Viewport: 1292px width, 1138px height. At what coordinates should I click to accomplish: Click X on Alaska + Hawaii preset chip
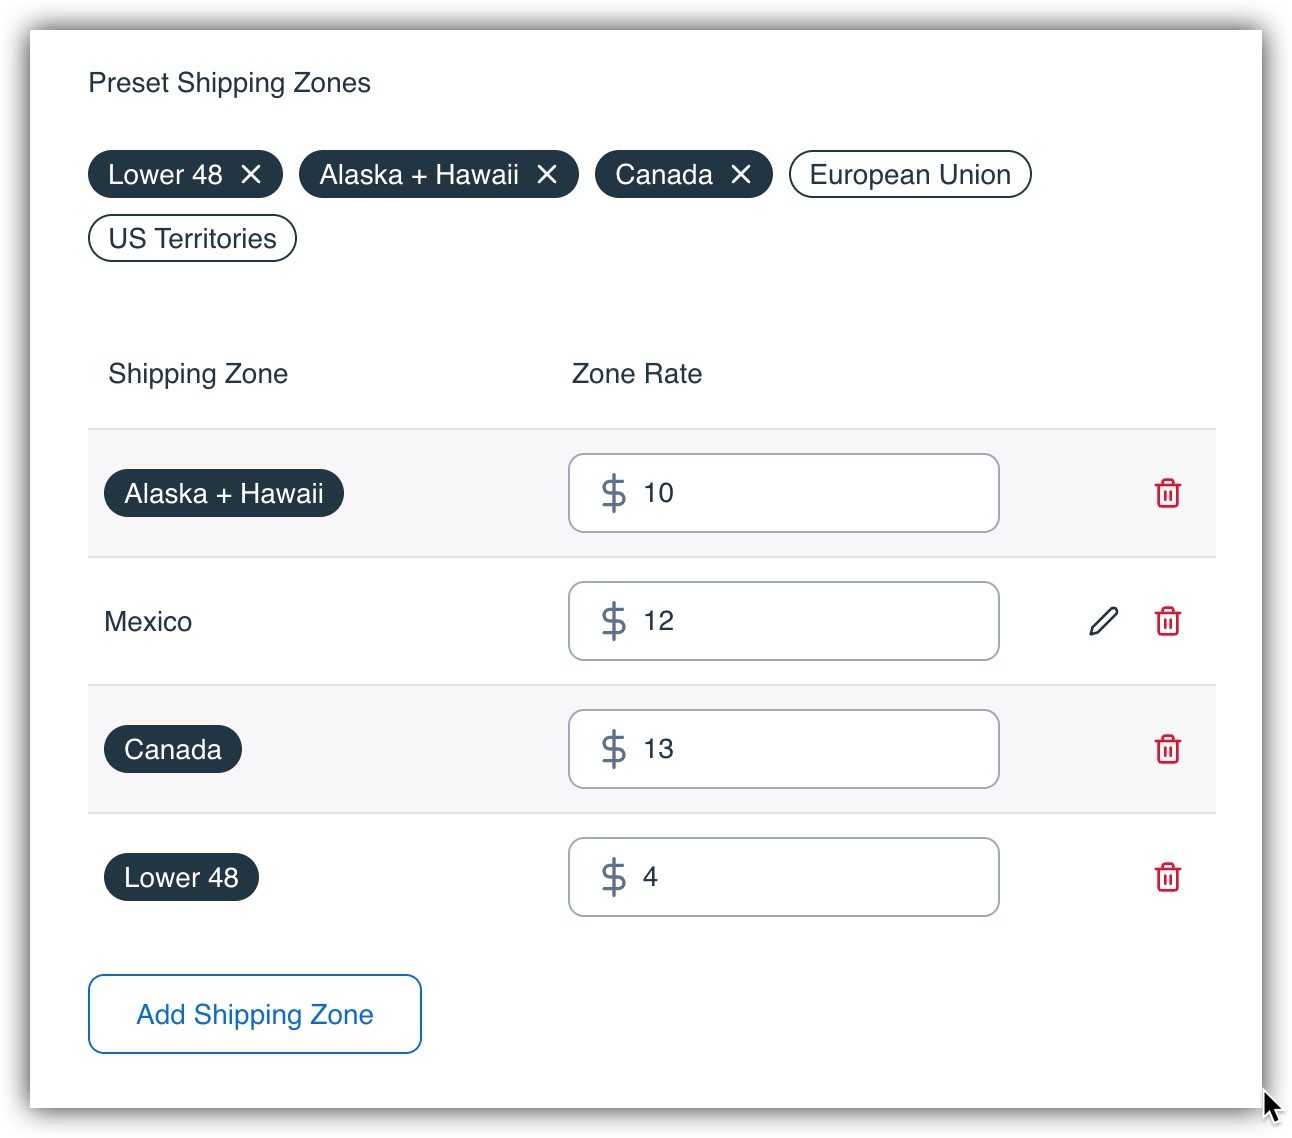click(547, 174)
